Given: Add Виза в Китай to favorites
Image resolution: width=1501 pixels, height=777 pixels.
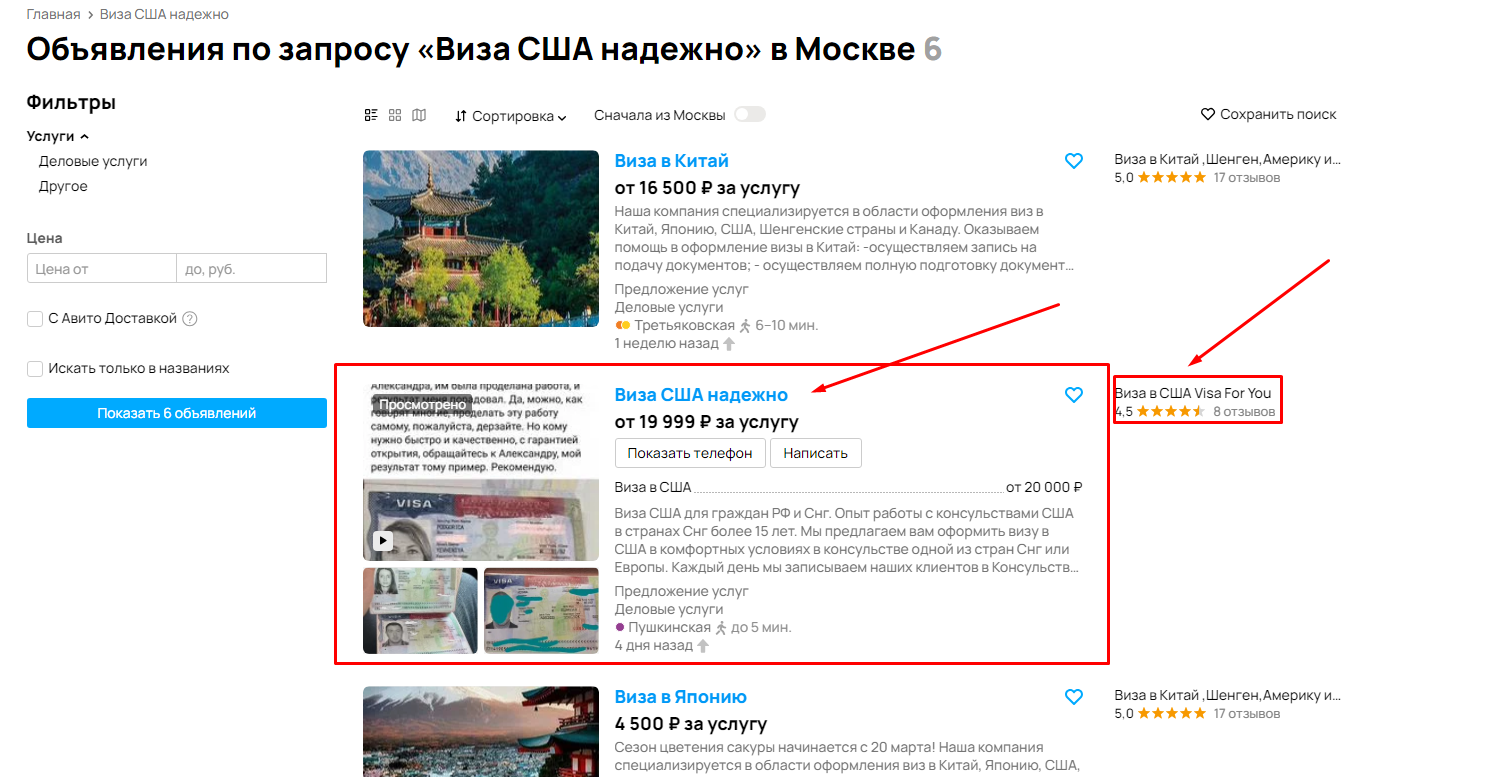Looking at the screenshot, I should click(x=1074, y=161).
